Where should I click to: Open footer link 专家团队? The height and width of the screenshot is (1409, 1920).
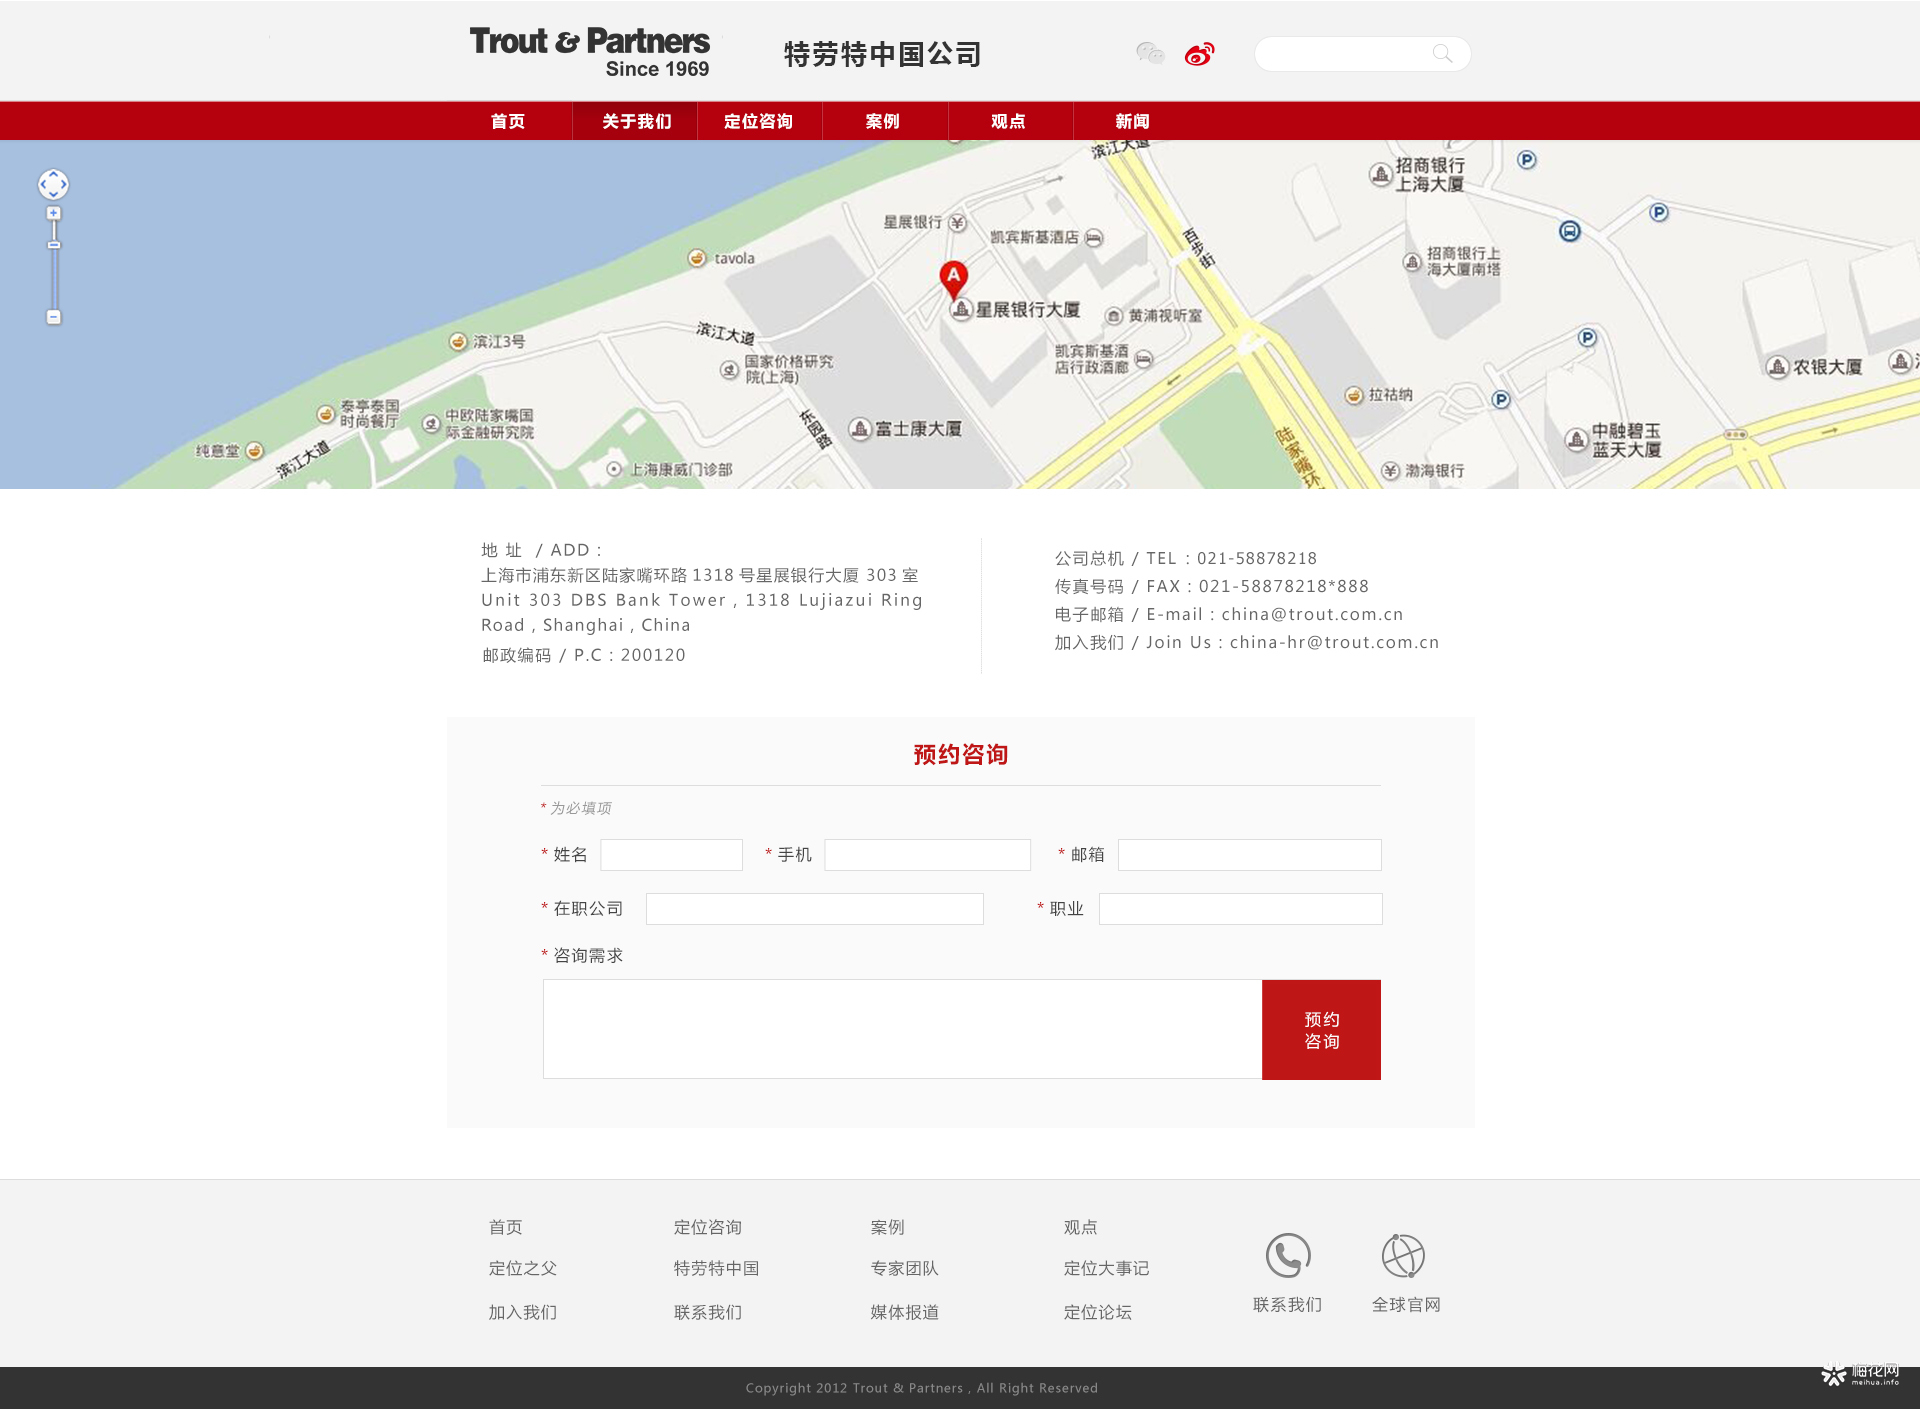click(904, 1268)
